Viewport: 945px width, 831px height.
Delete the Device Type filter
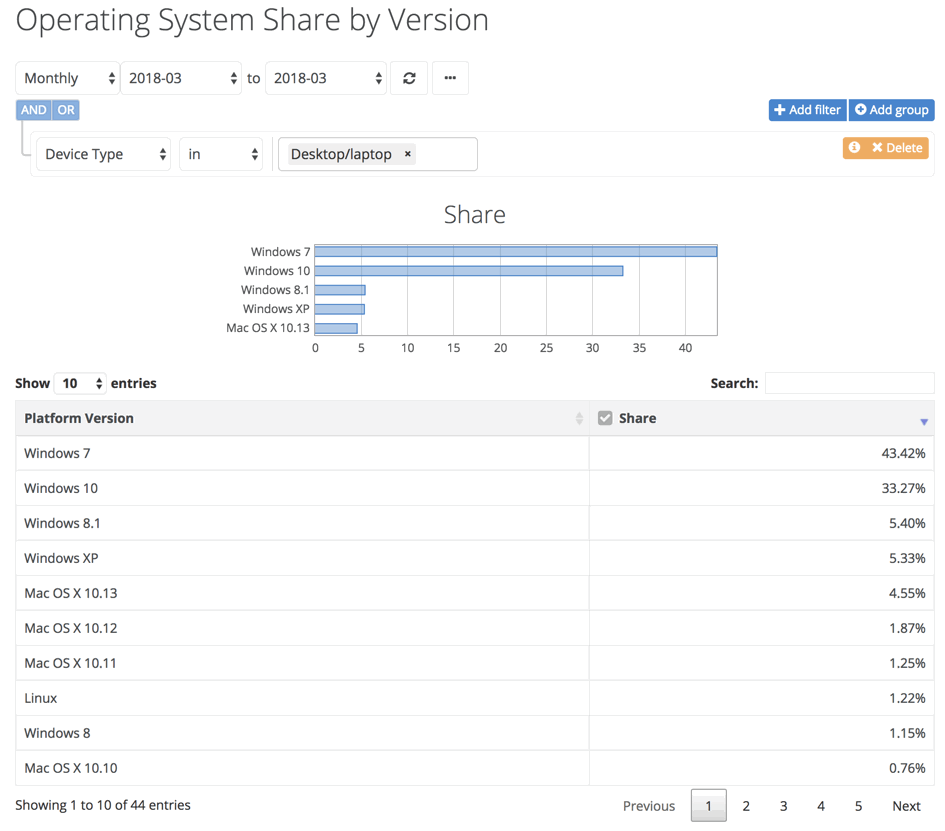[x=897, y=148]
